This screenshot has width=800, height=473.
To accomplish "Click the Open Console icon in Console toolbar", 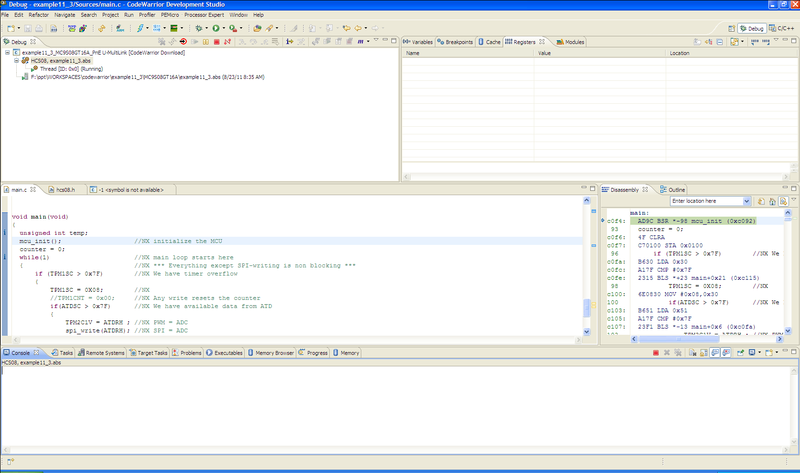I will [x=769, y=353].
